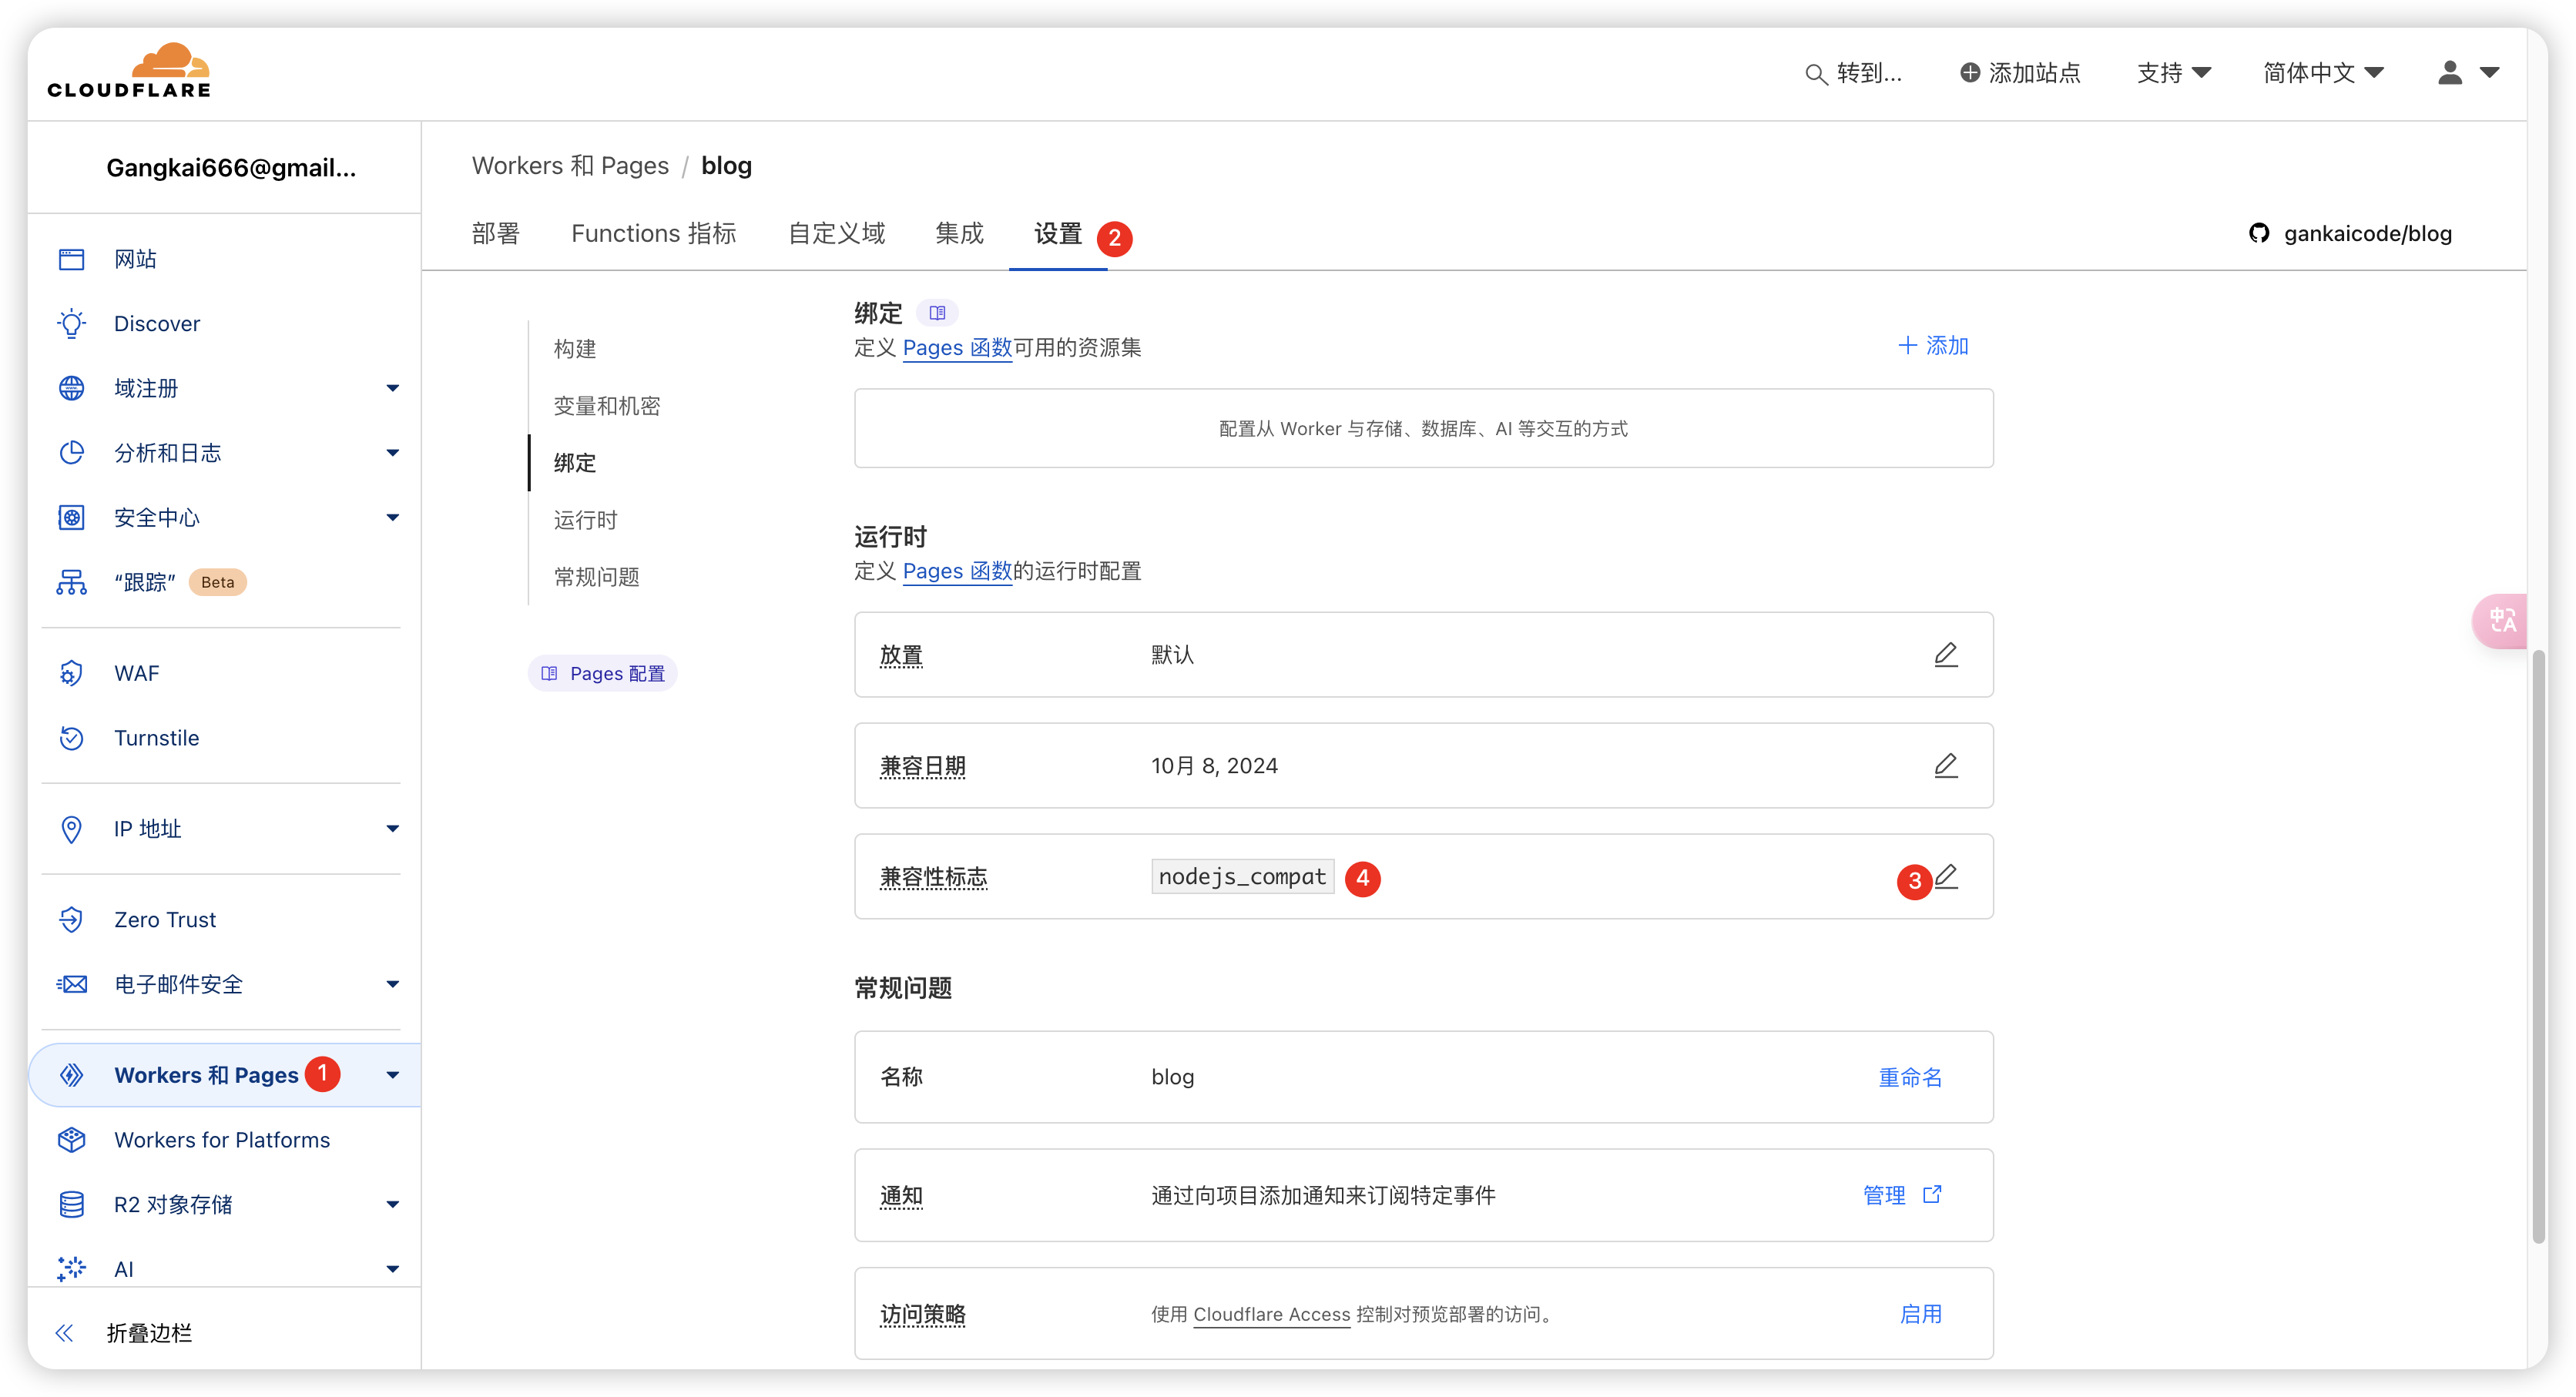Viewport: 2576px width, 1397px height.
Task: Click the floating translate icon on right edge
Action: (x=2501, y=621)
